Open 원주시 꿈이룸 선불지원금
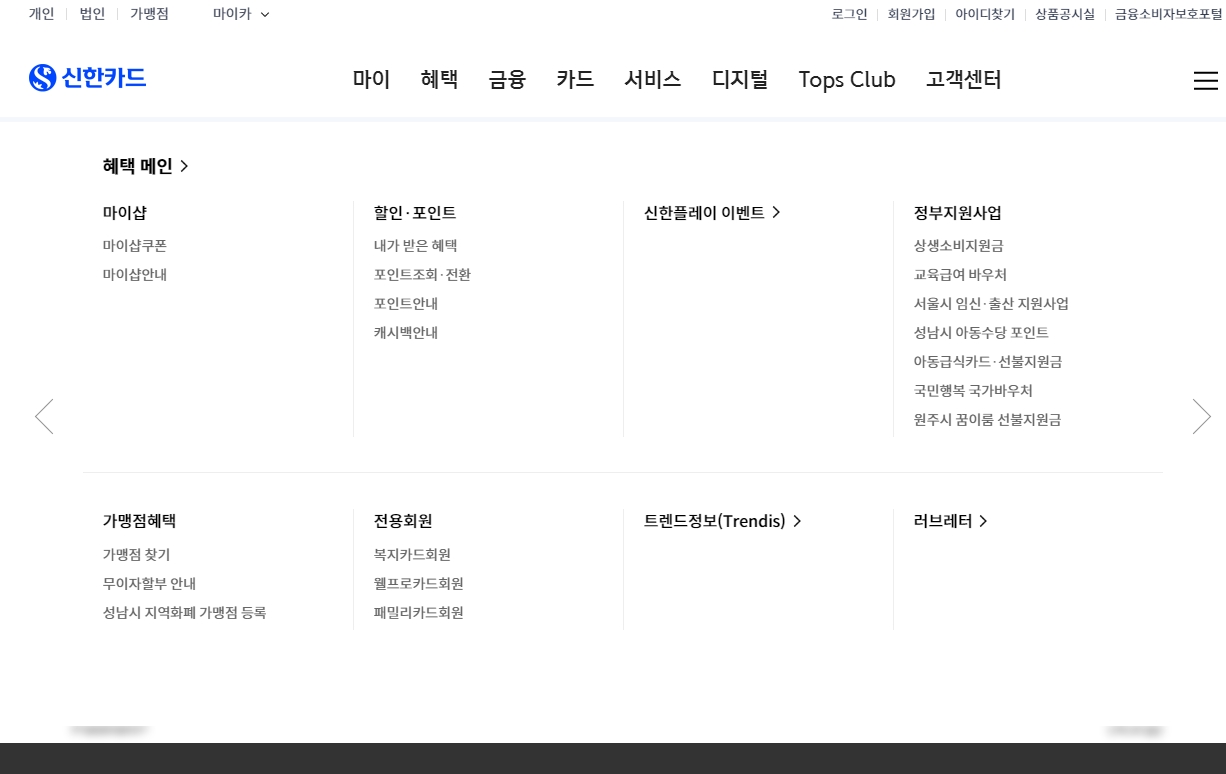This screenshot has height=774, width=1226. tap(988, 419)
